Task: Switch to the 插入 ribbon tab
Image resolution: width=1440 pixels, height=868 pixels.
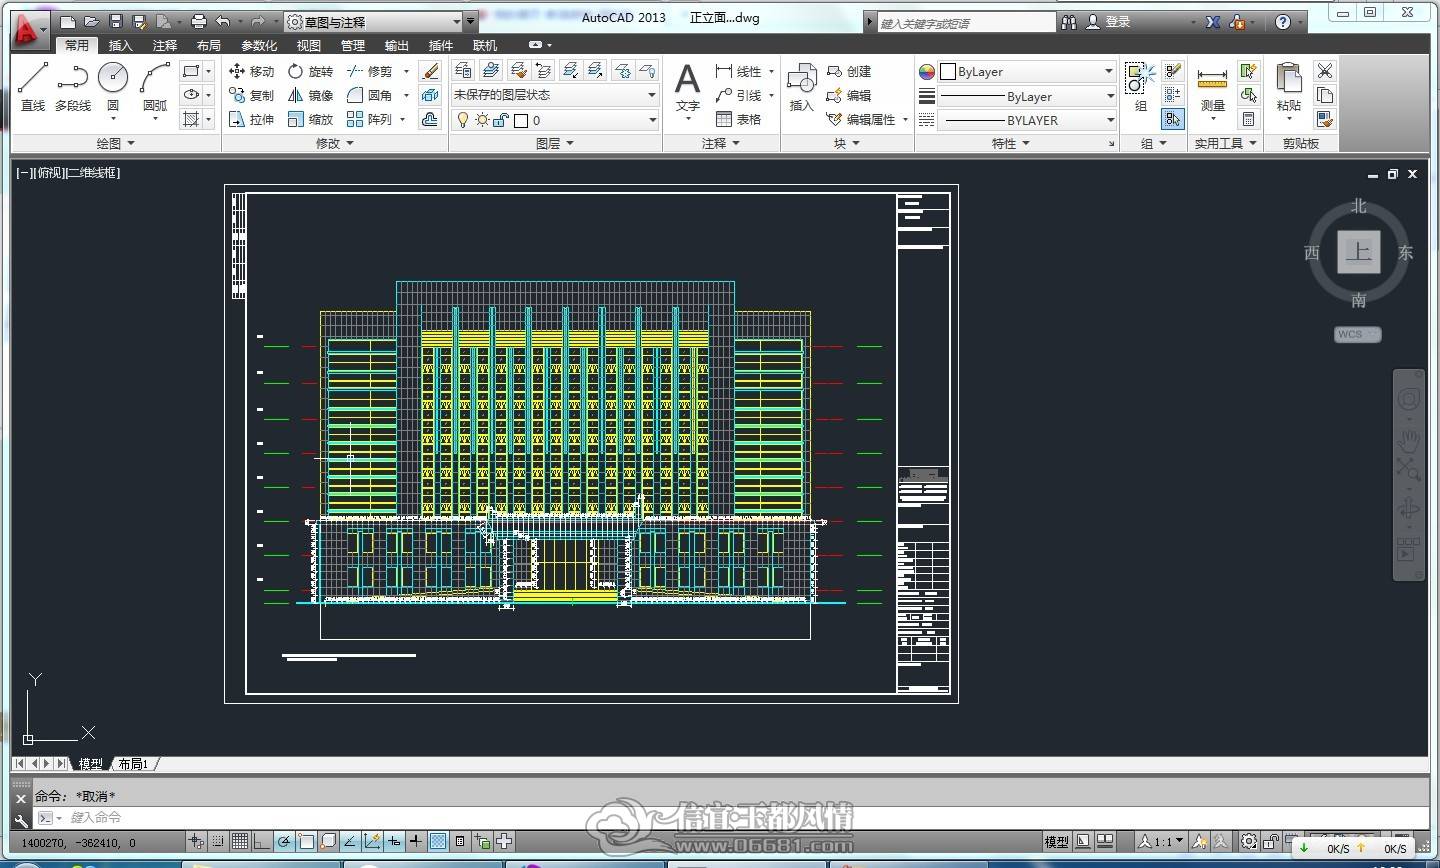Action: pyautogui.click(x=120, y=45)
